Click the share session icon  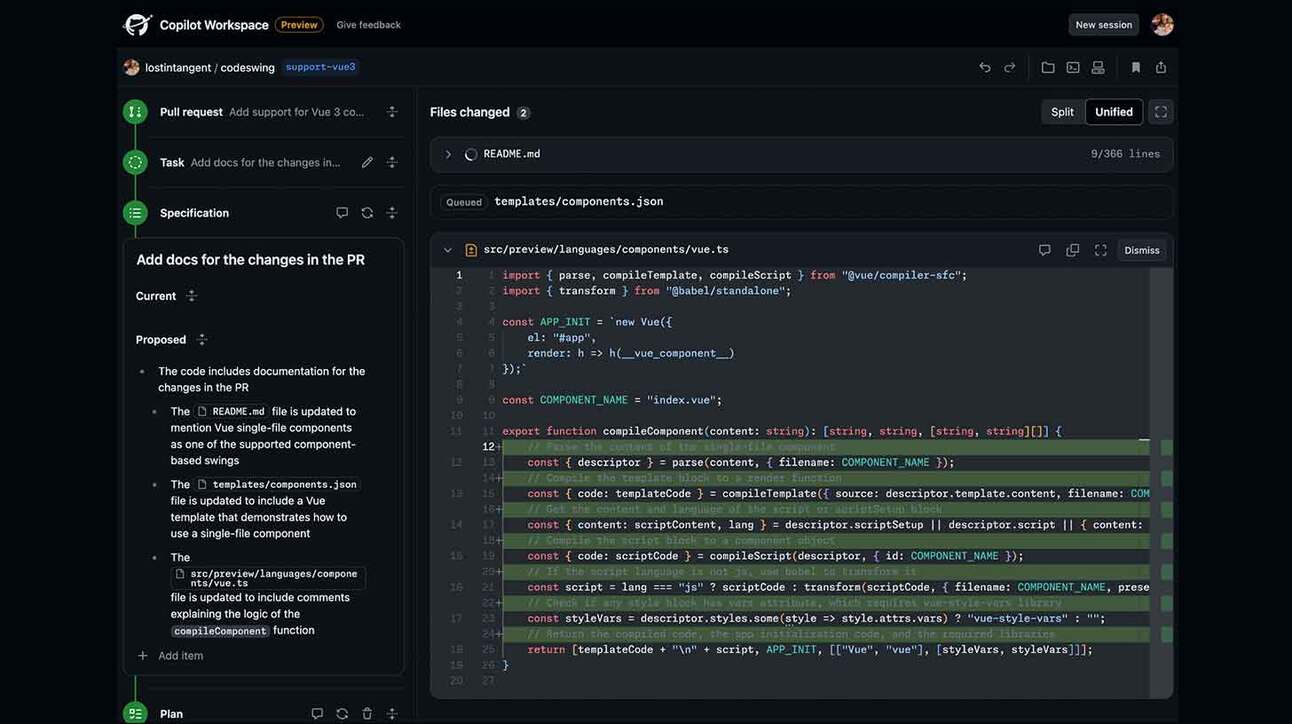click(1161, 67)
